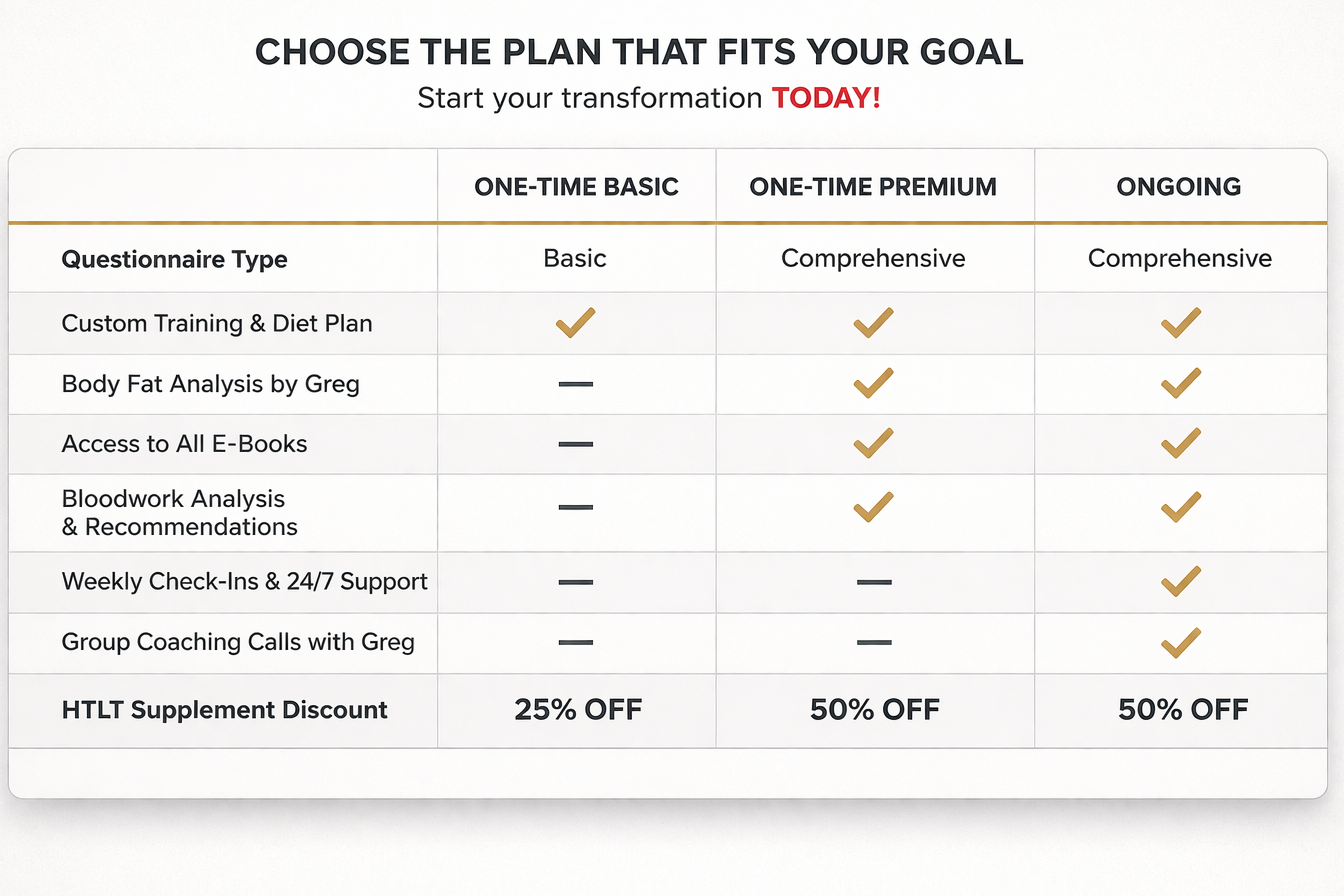Click the Body Fat Analysis by Greg label

tap(210, 384)
